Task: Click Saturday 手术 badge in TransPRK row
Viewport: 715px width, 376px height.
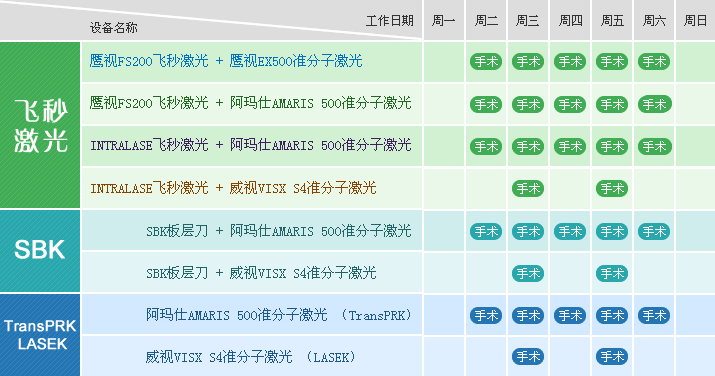Action: pos(654,315)
